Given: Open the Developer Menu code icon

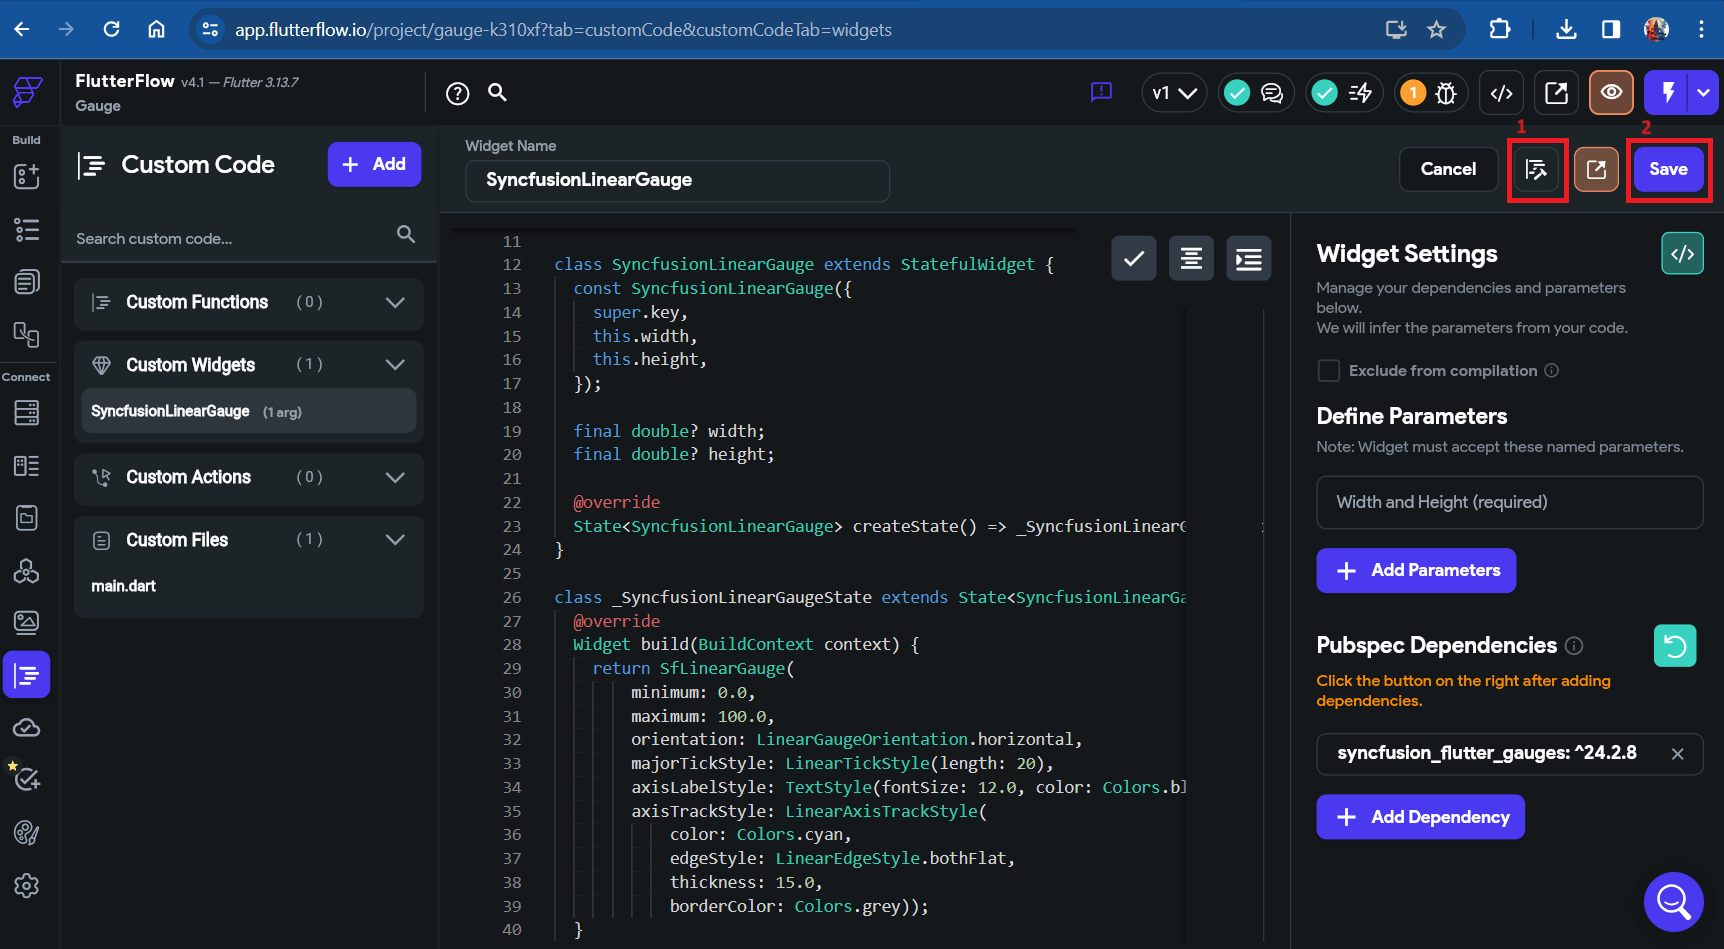Looking at the screenshot, I should [1501, 93].
